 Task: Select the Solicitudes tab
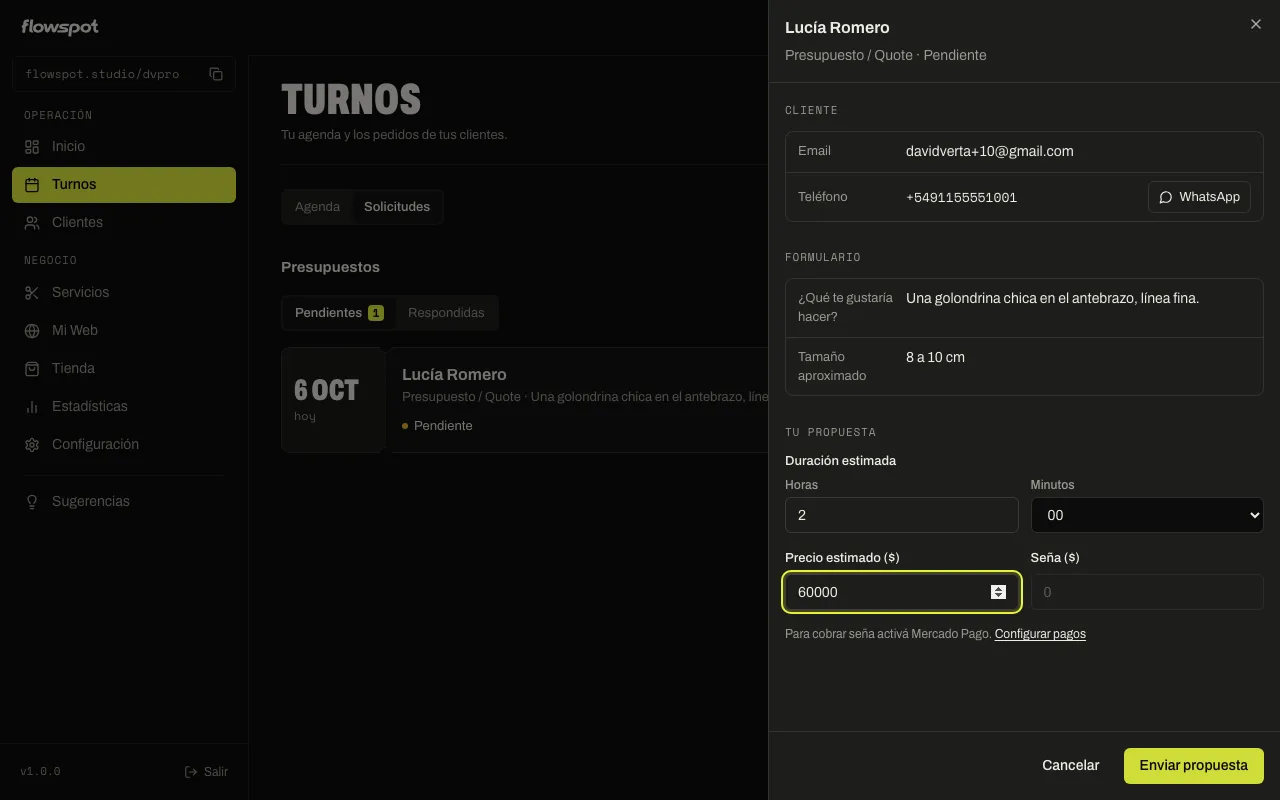[397, 207]
